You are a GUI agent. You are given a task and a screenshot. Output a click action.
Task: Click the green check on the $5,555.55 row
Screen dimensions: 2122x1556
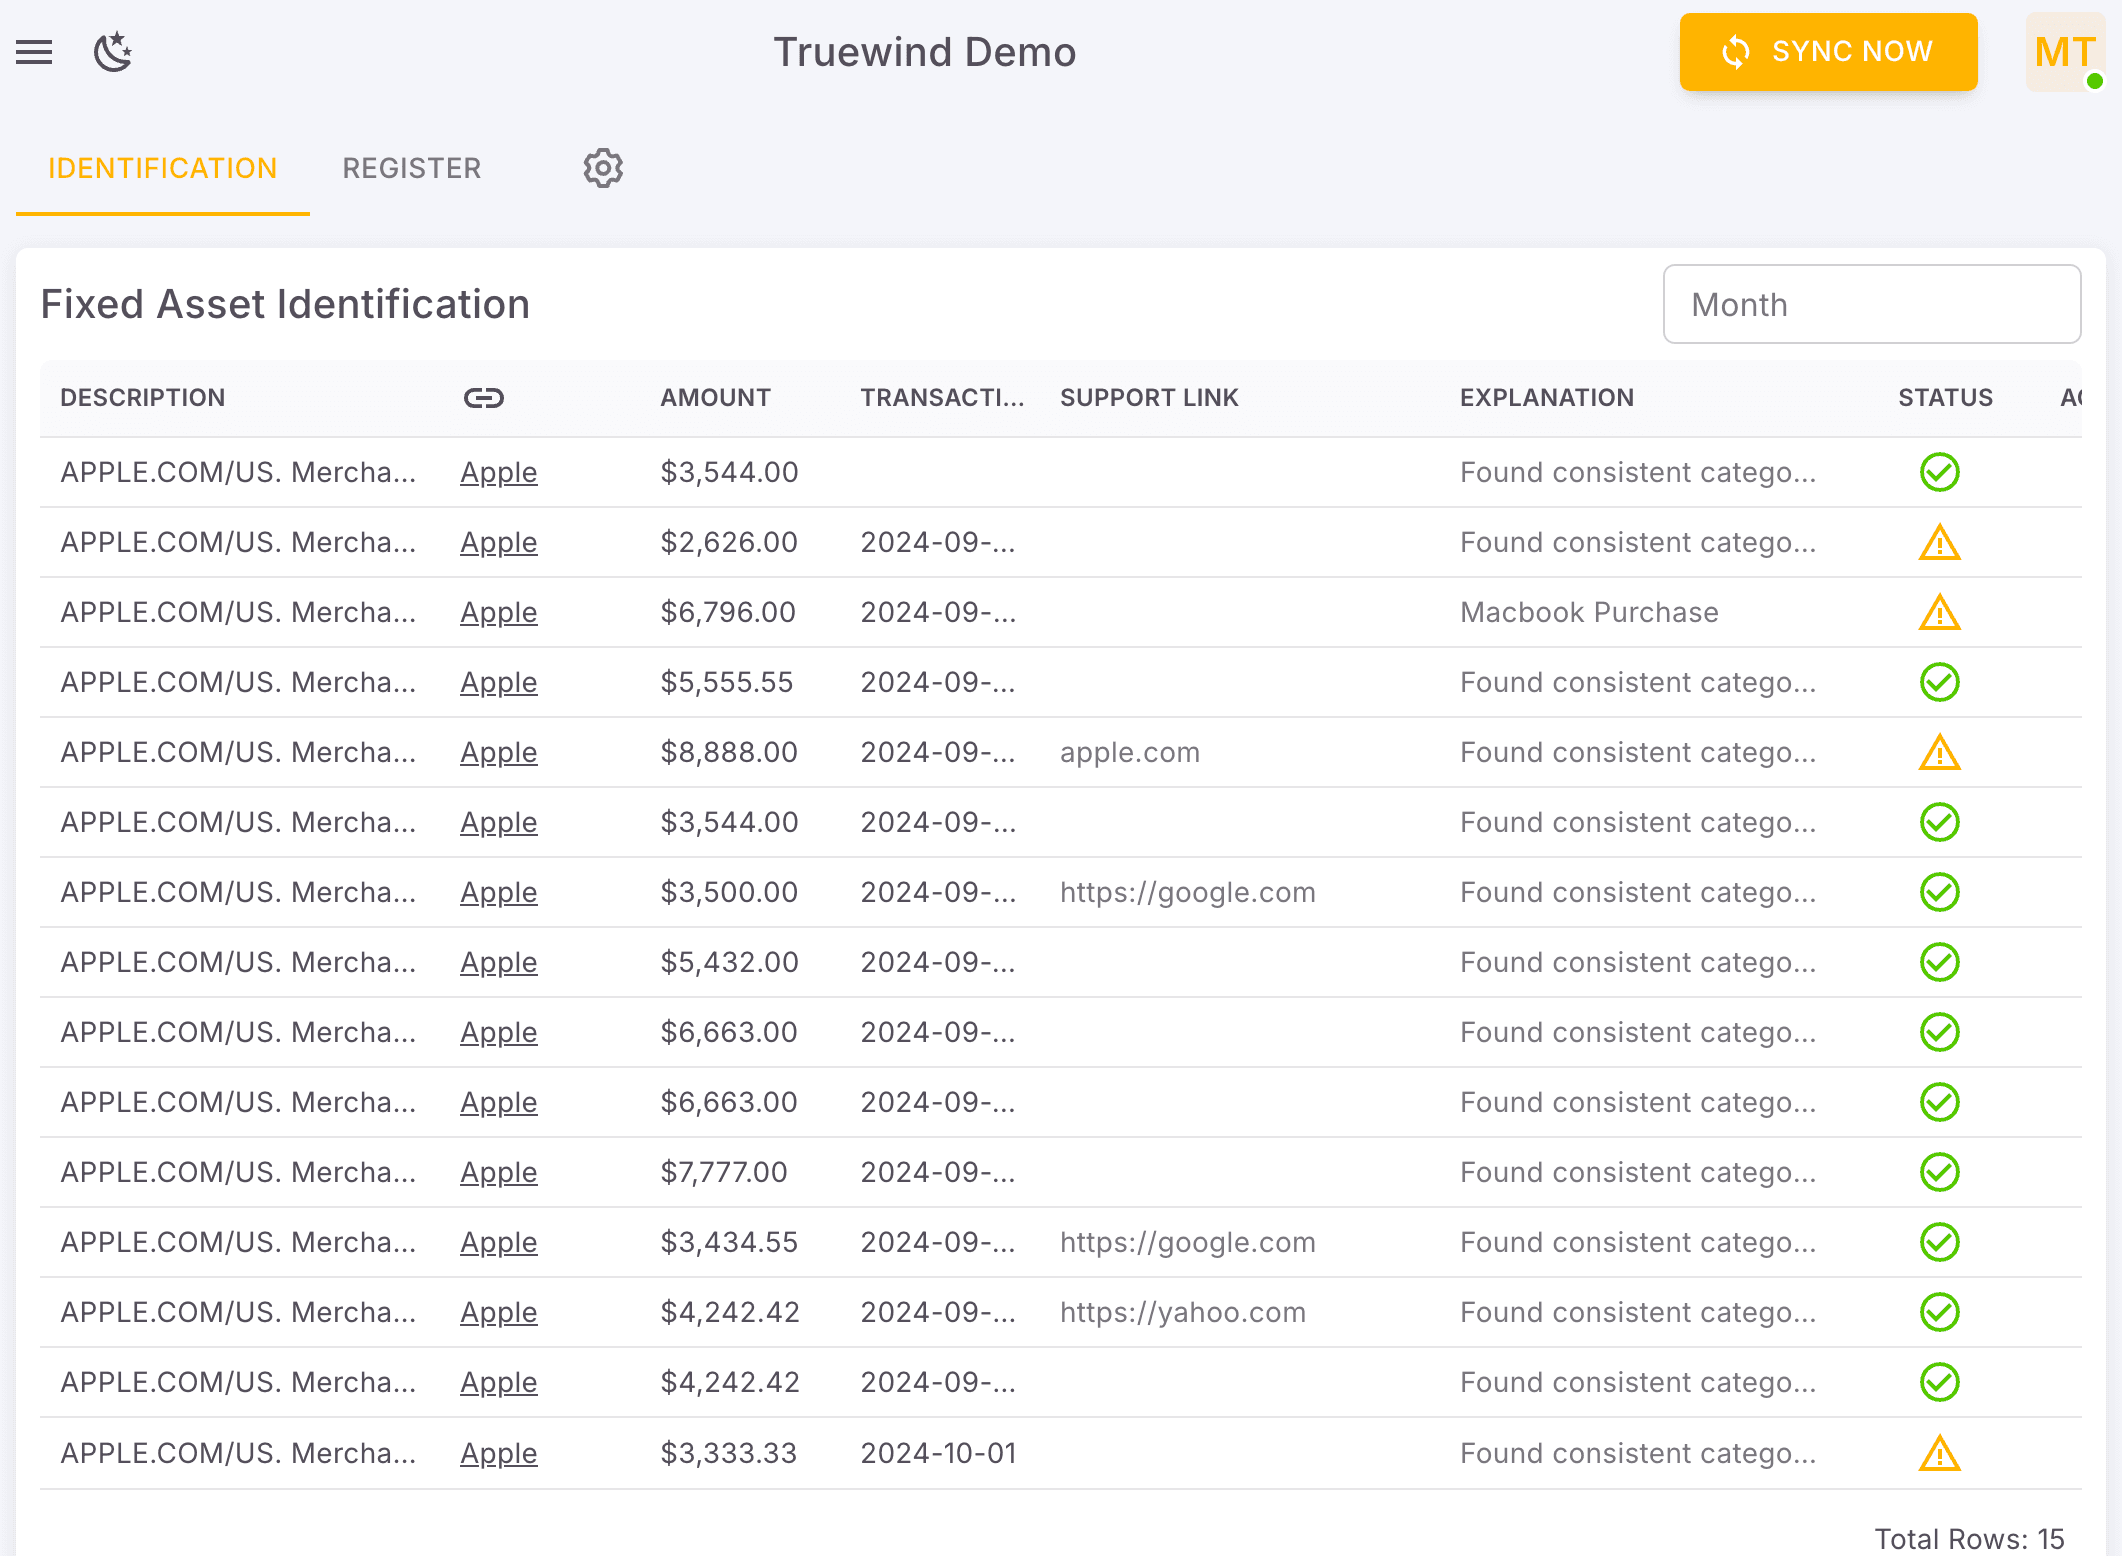coord(1938,682)
